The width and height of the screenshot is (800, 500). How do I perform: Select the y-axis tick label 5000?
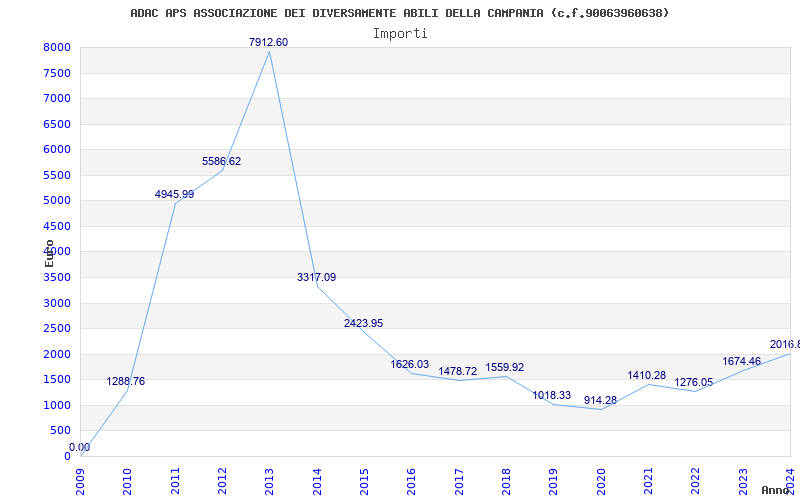tap(57, 201)
